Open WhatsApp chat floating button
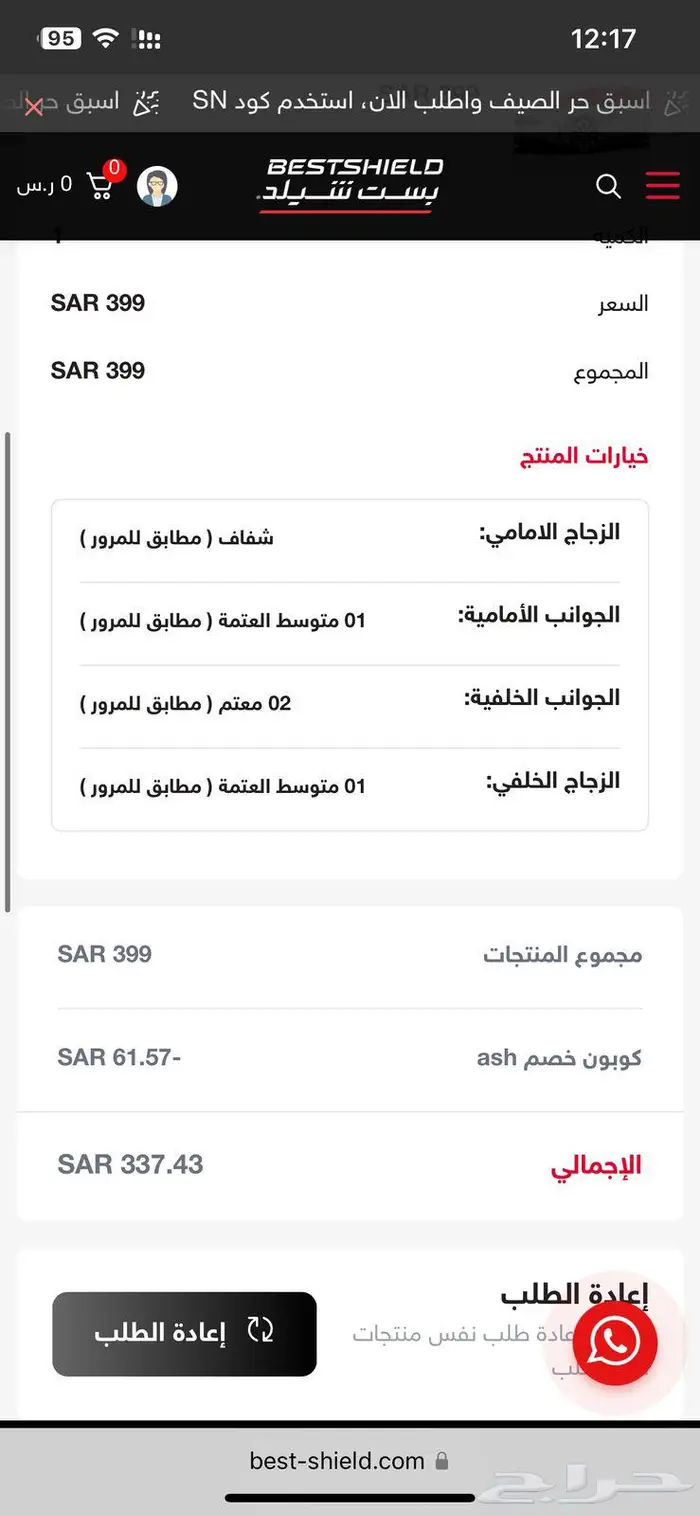 pos(614,1342)
